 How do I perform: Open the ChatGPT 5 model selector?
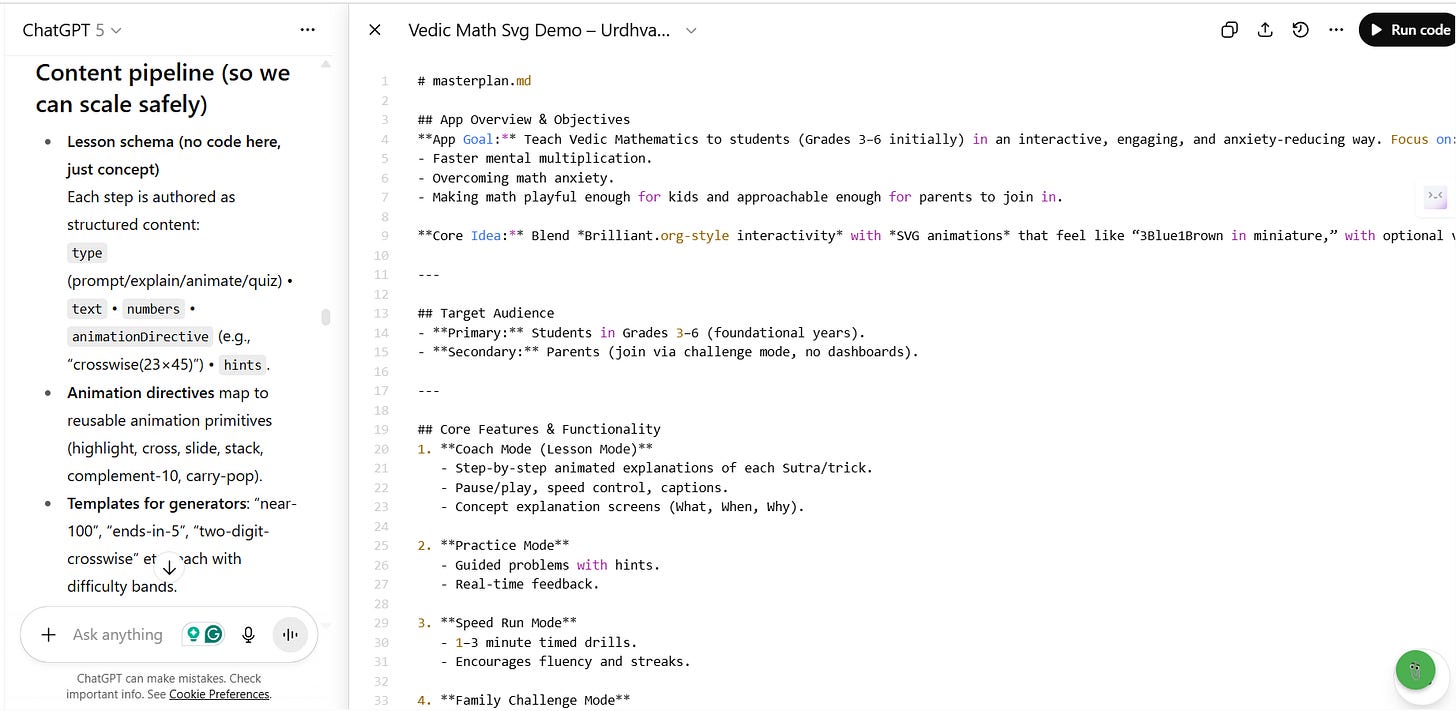coord(72,30)
